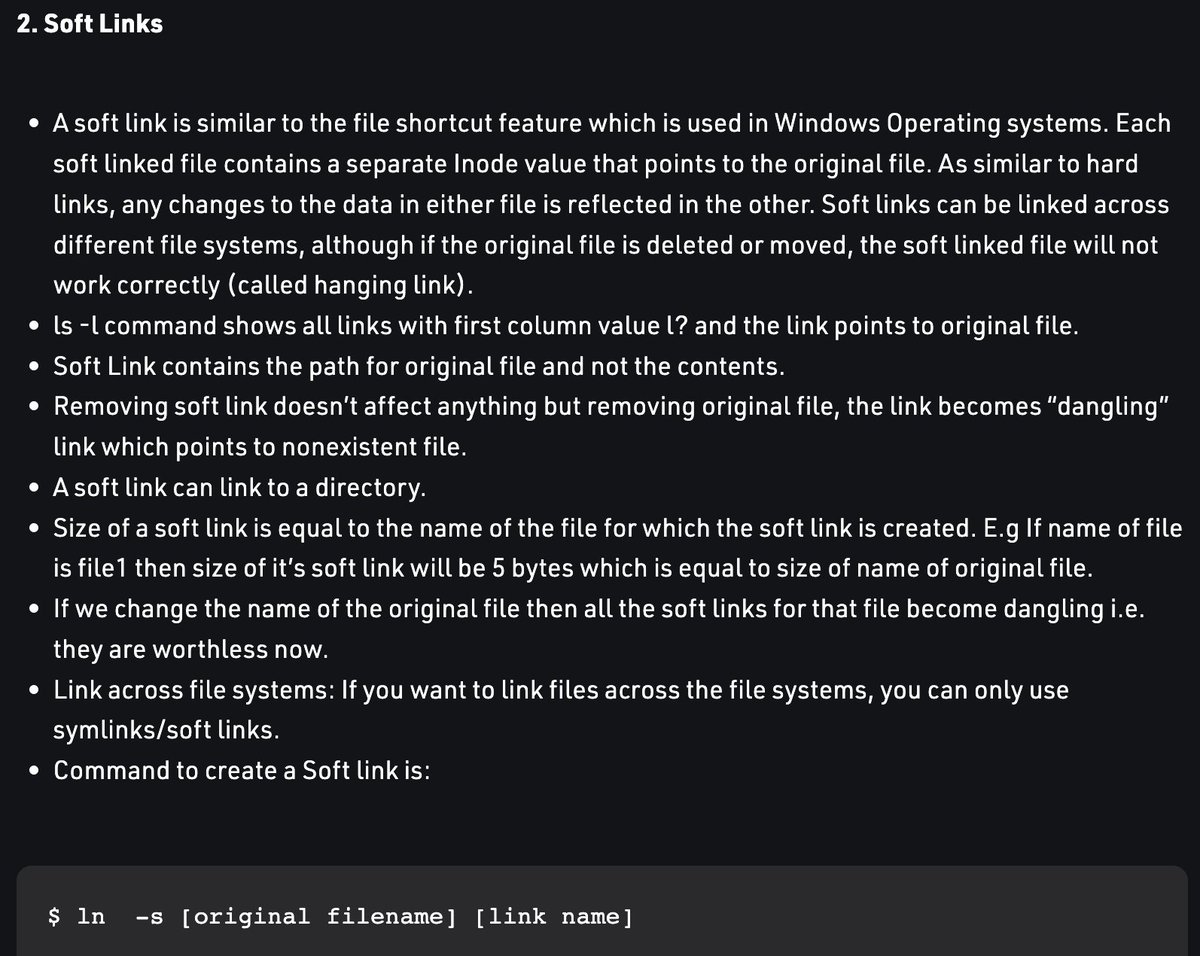Click the "$" prompt symbol in code block
Viewport: 1200px width, 956px height.
click(55, 917)
